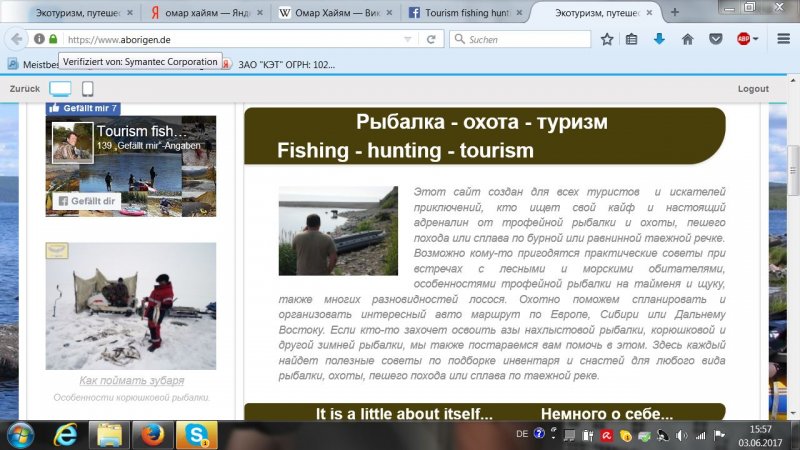Click the Adblock Plus icon

click(x=741, y=39)
